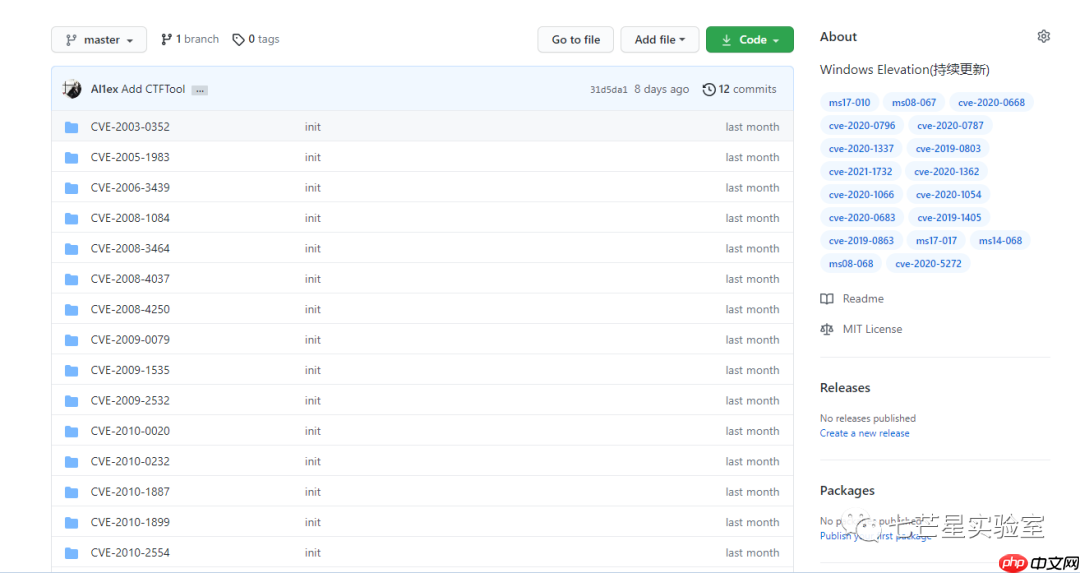
Task: Open commit hash 31d5da1
Action: [609, 90]
